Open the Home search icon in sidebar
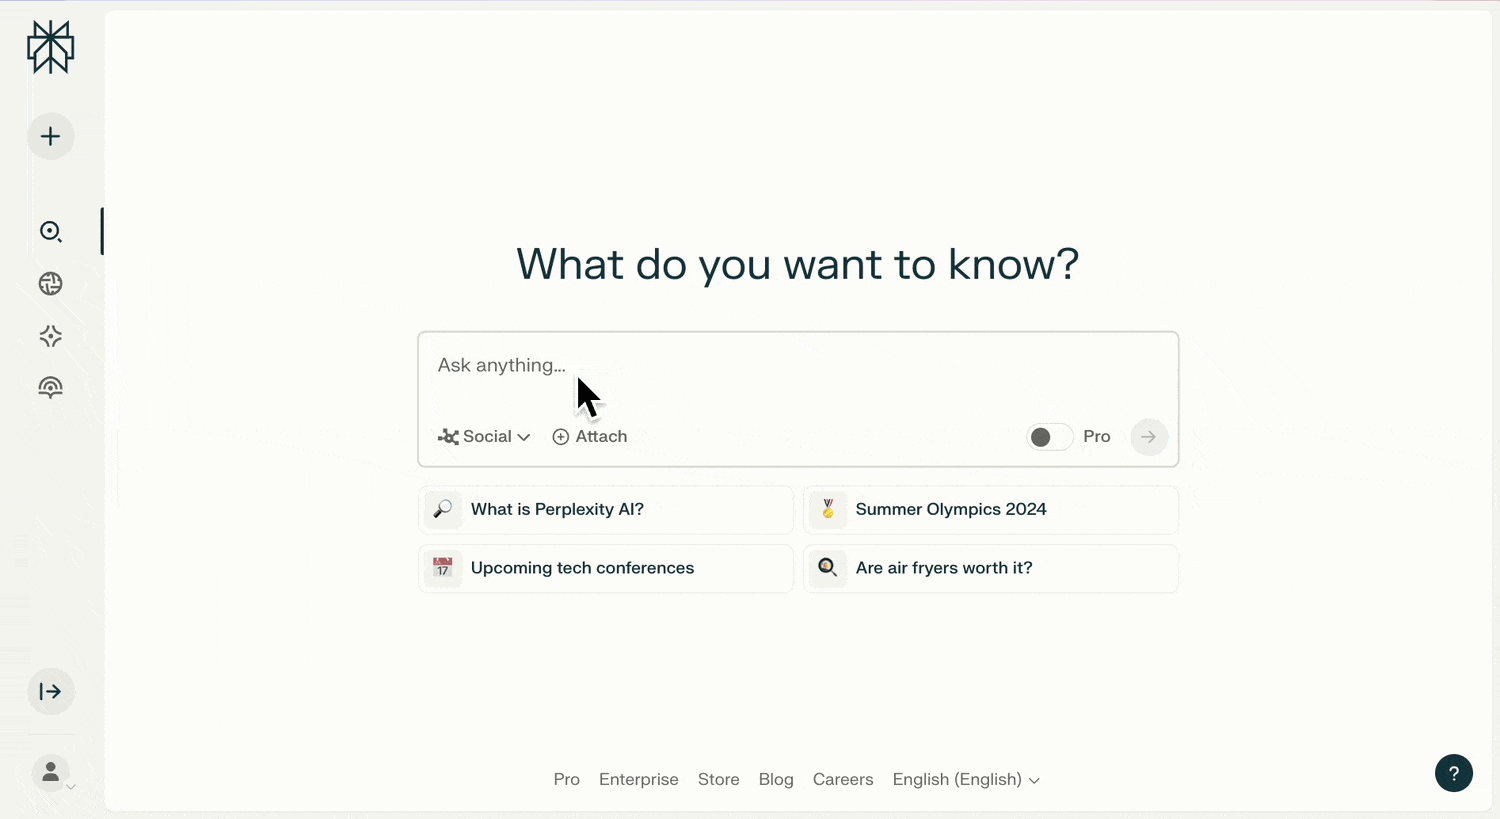Viewport: 1500px width, 819px height. [50, 232]
